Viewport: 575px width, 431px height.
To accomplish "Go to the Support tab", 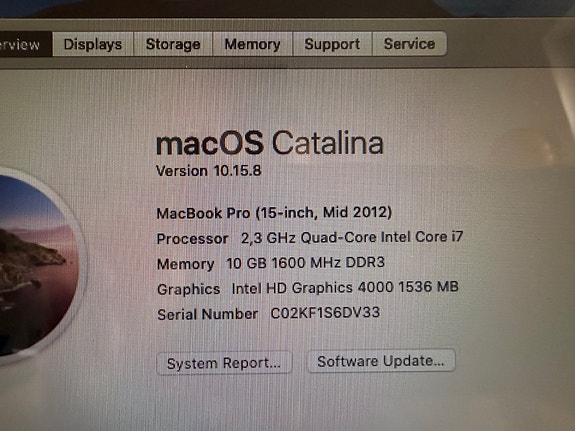I will point(332,44).
